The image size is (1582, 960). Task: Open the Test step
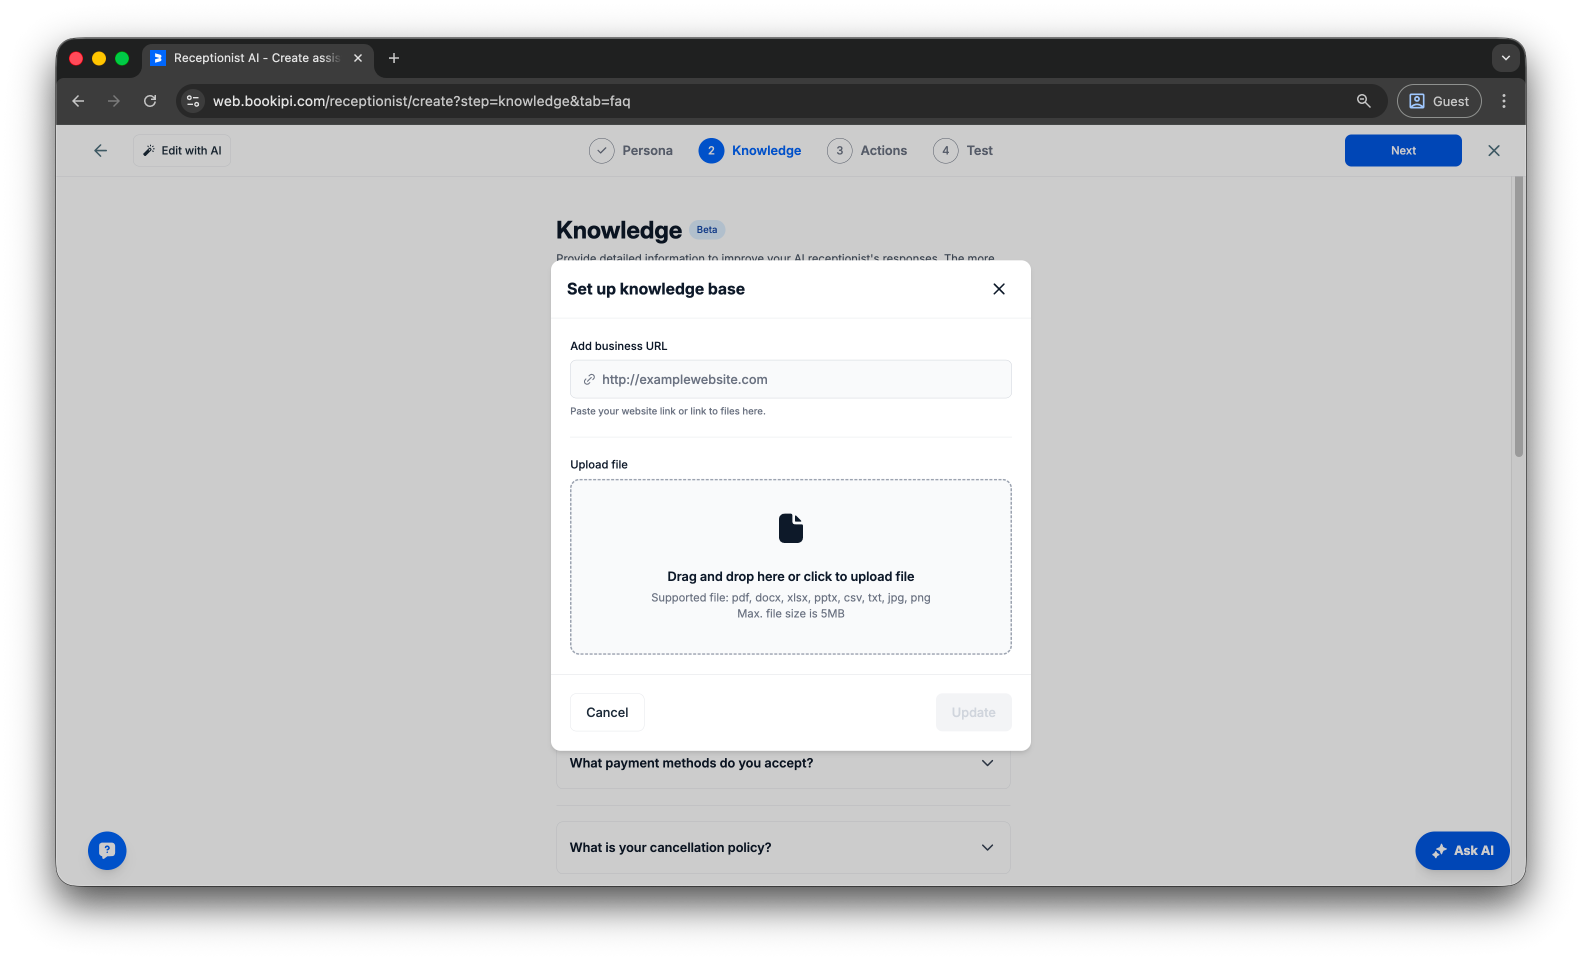(x=963, y=150)
